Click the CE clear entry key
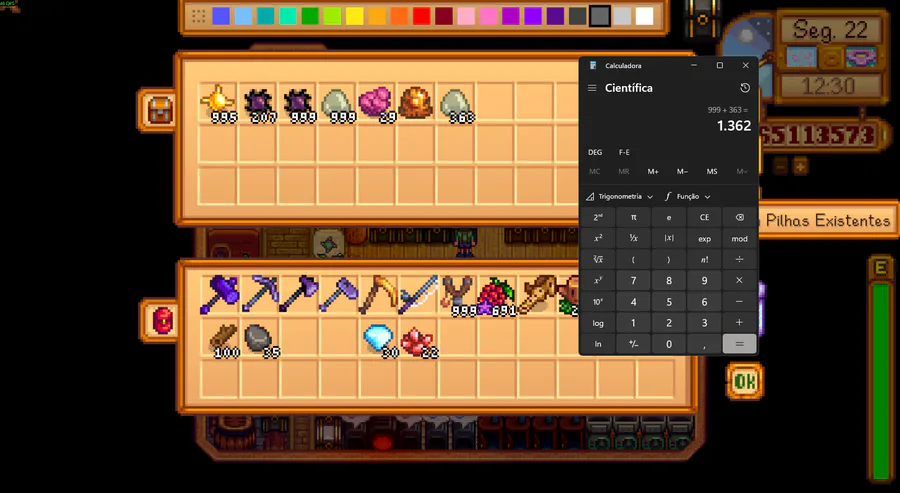 tap(704, 218)
